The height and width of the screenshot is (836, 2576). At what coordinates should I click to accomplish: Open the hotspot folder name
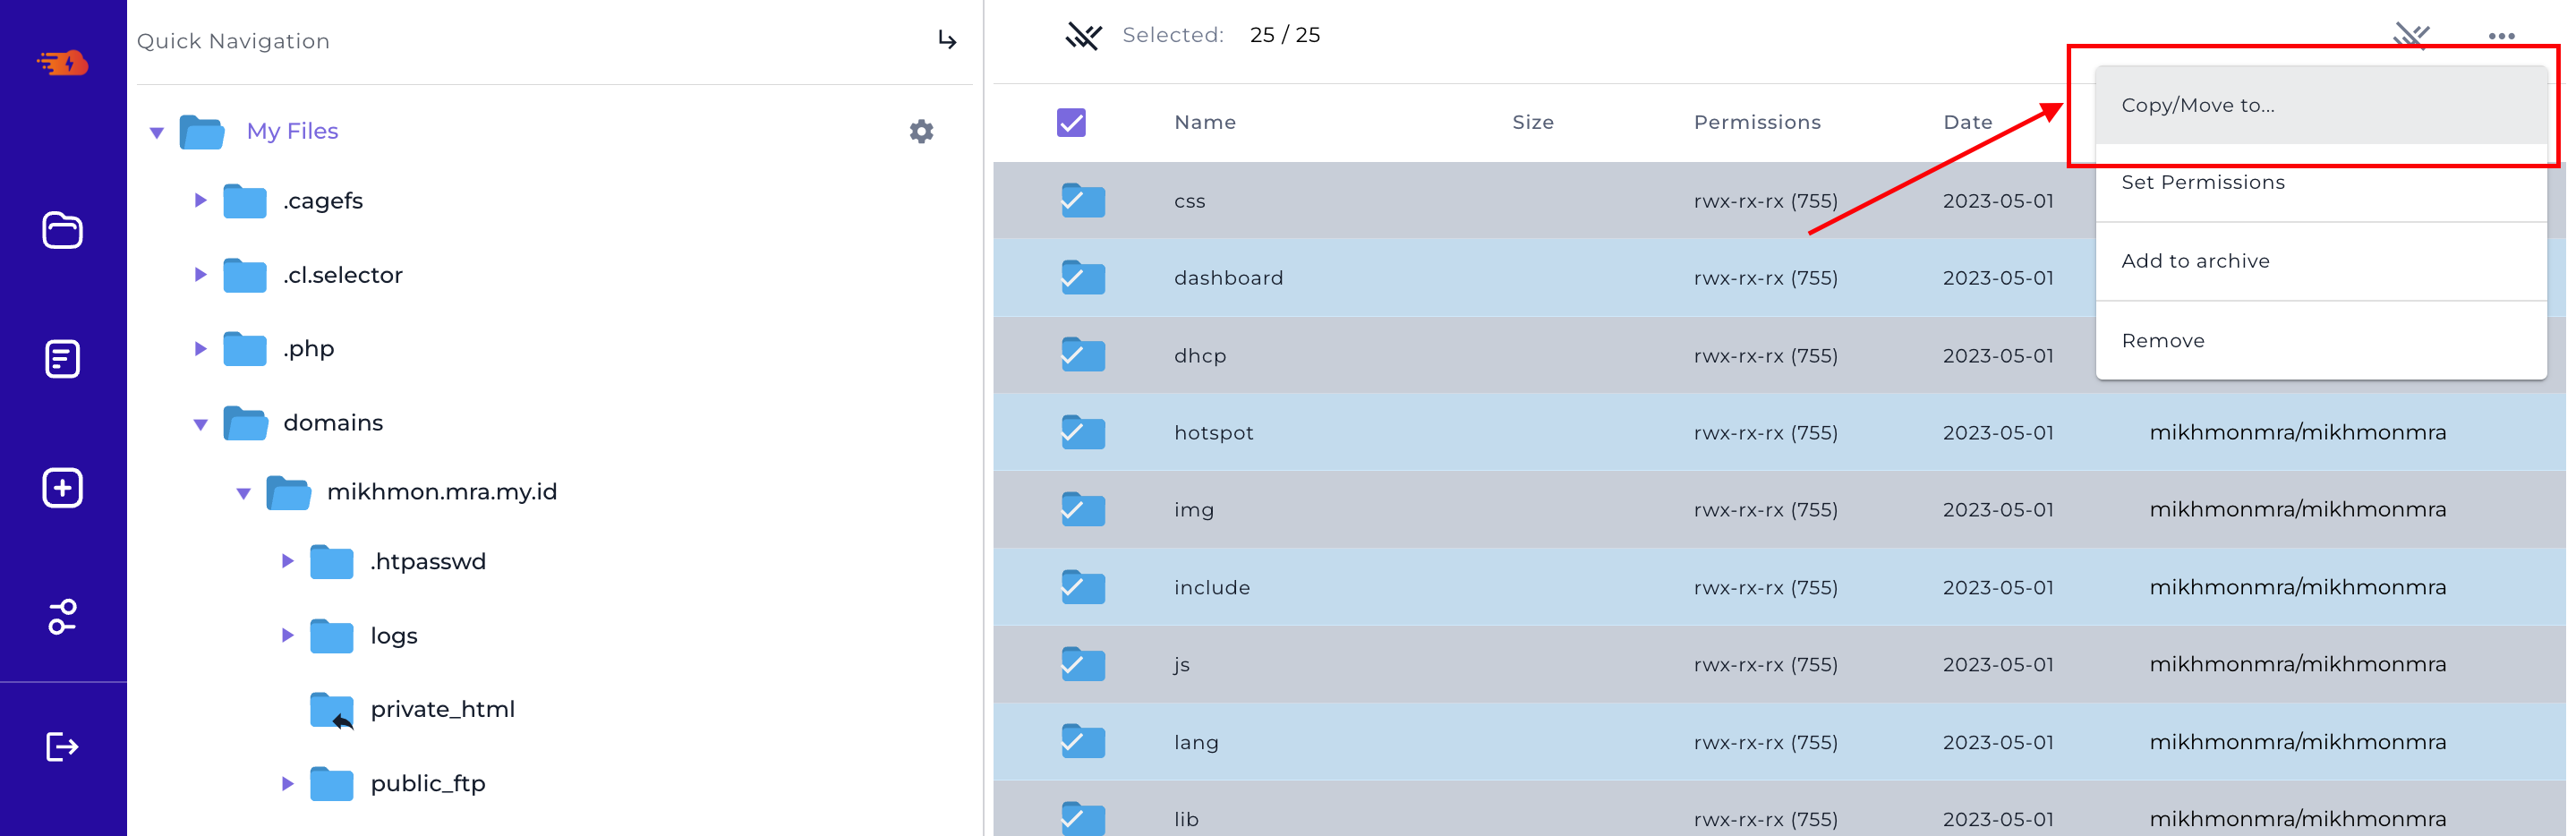[1213, 433]
